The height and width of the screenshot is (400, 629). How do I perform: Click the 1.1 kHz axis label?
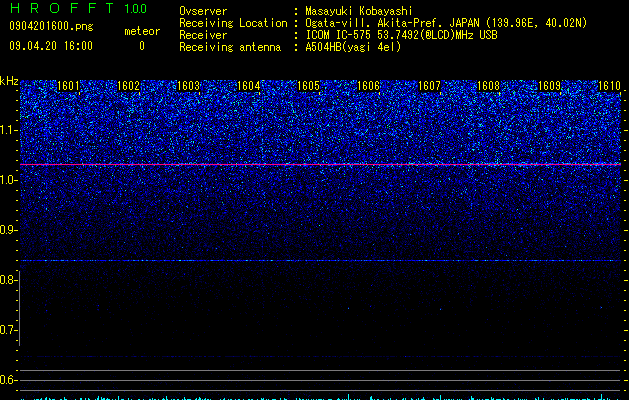point(8,130)
